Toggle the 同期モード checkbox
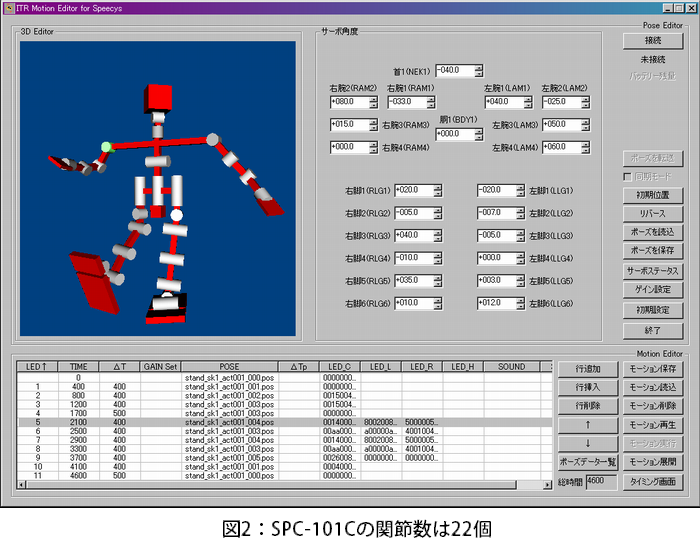This screenshot has height=548, width=700. 628,176
